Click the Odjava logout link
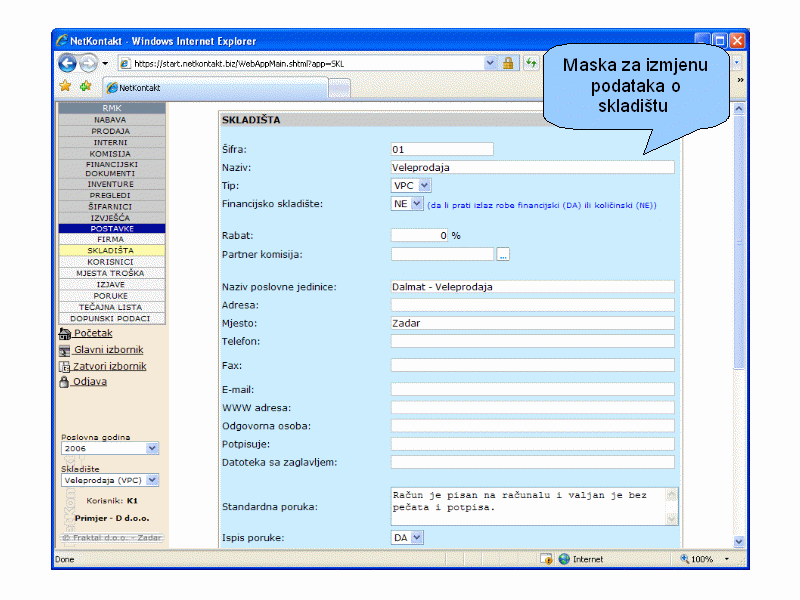The width and height of the screenshot is (800, 600). coord(90,382)
